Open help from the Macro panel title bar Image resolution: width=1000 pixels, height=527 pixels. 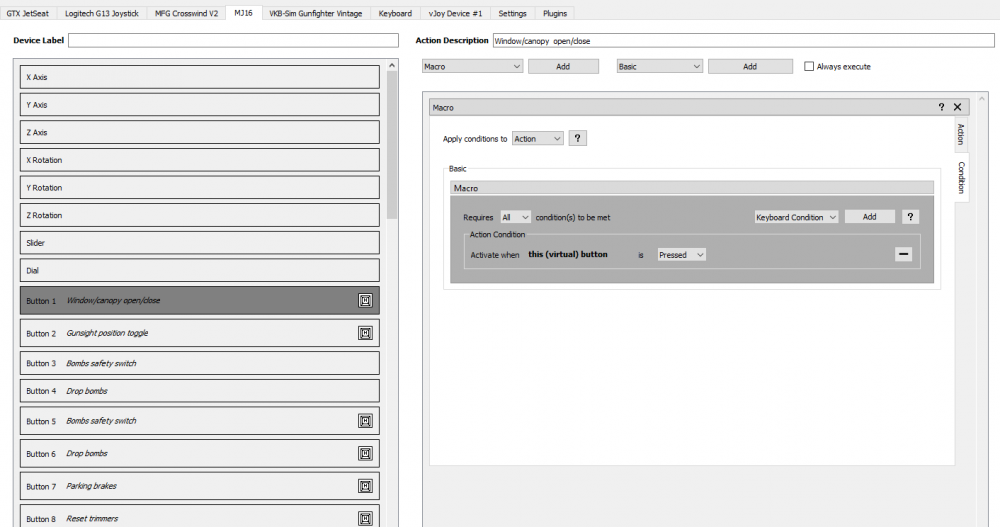click(941, 107)
